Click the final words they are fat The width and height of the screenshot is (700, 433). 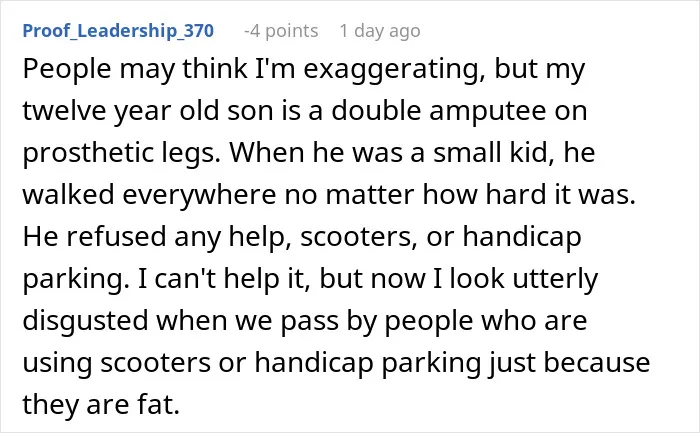point(101,404)
